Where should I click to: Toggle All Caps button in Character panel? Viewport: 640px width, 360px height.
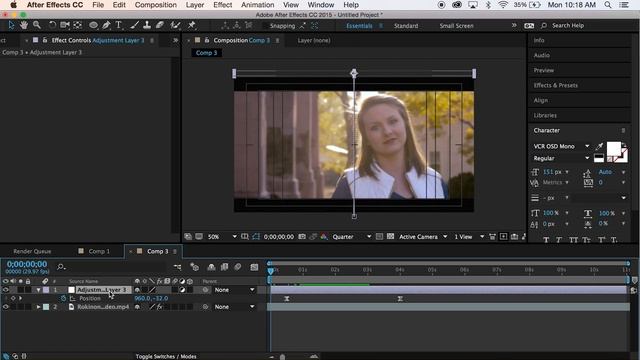pyautogui.click(x=573, y=240)
